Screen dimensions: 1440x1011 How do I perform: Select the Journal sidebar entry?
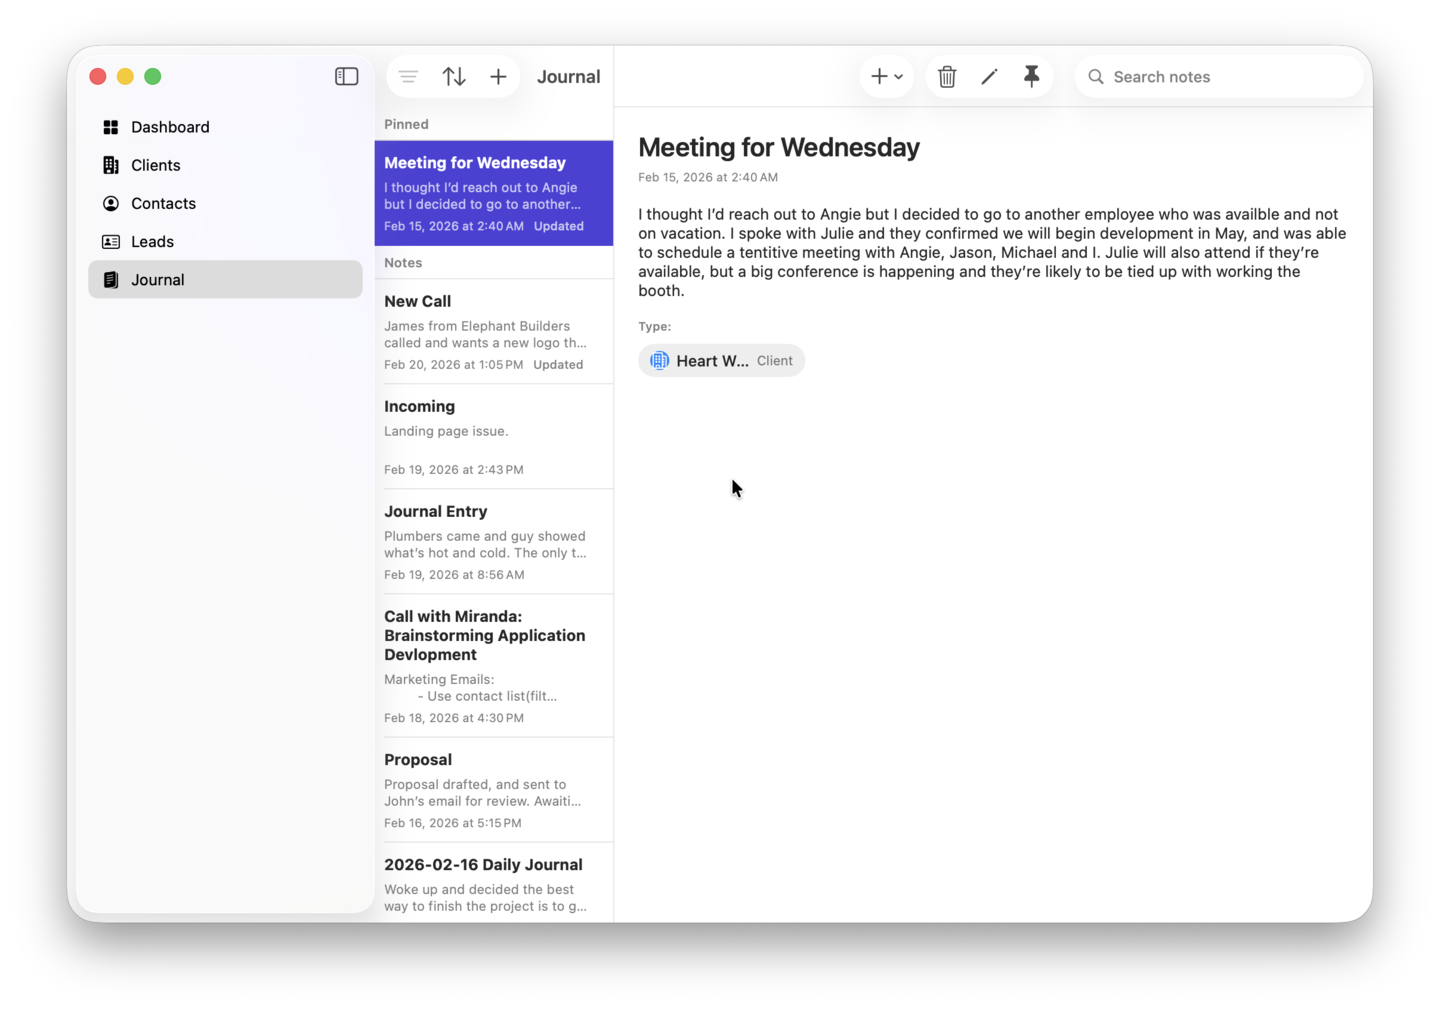[158, 279]
